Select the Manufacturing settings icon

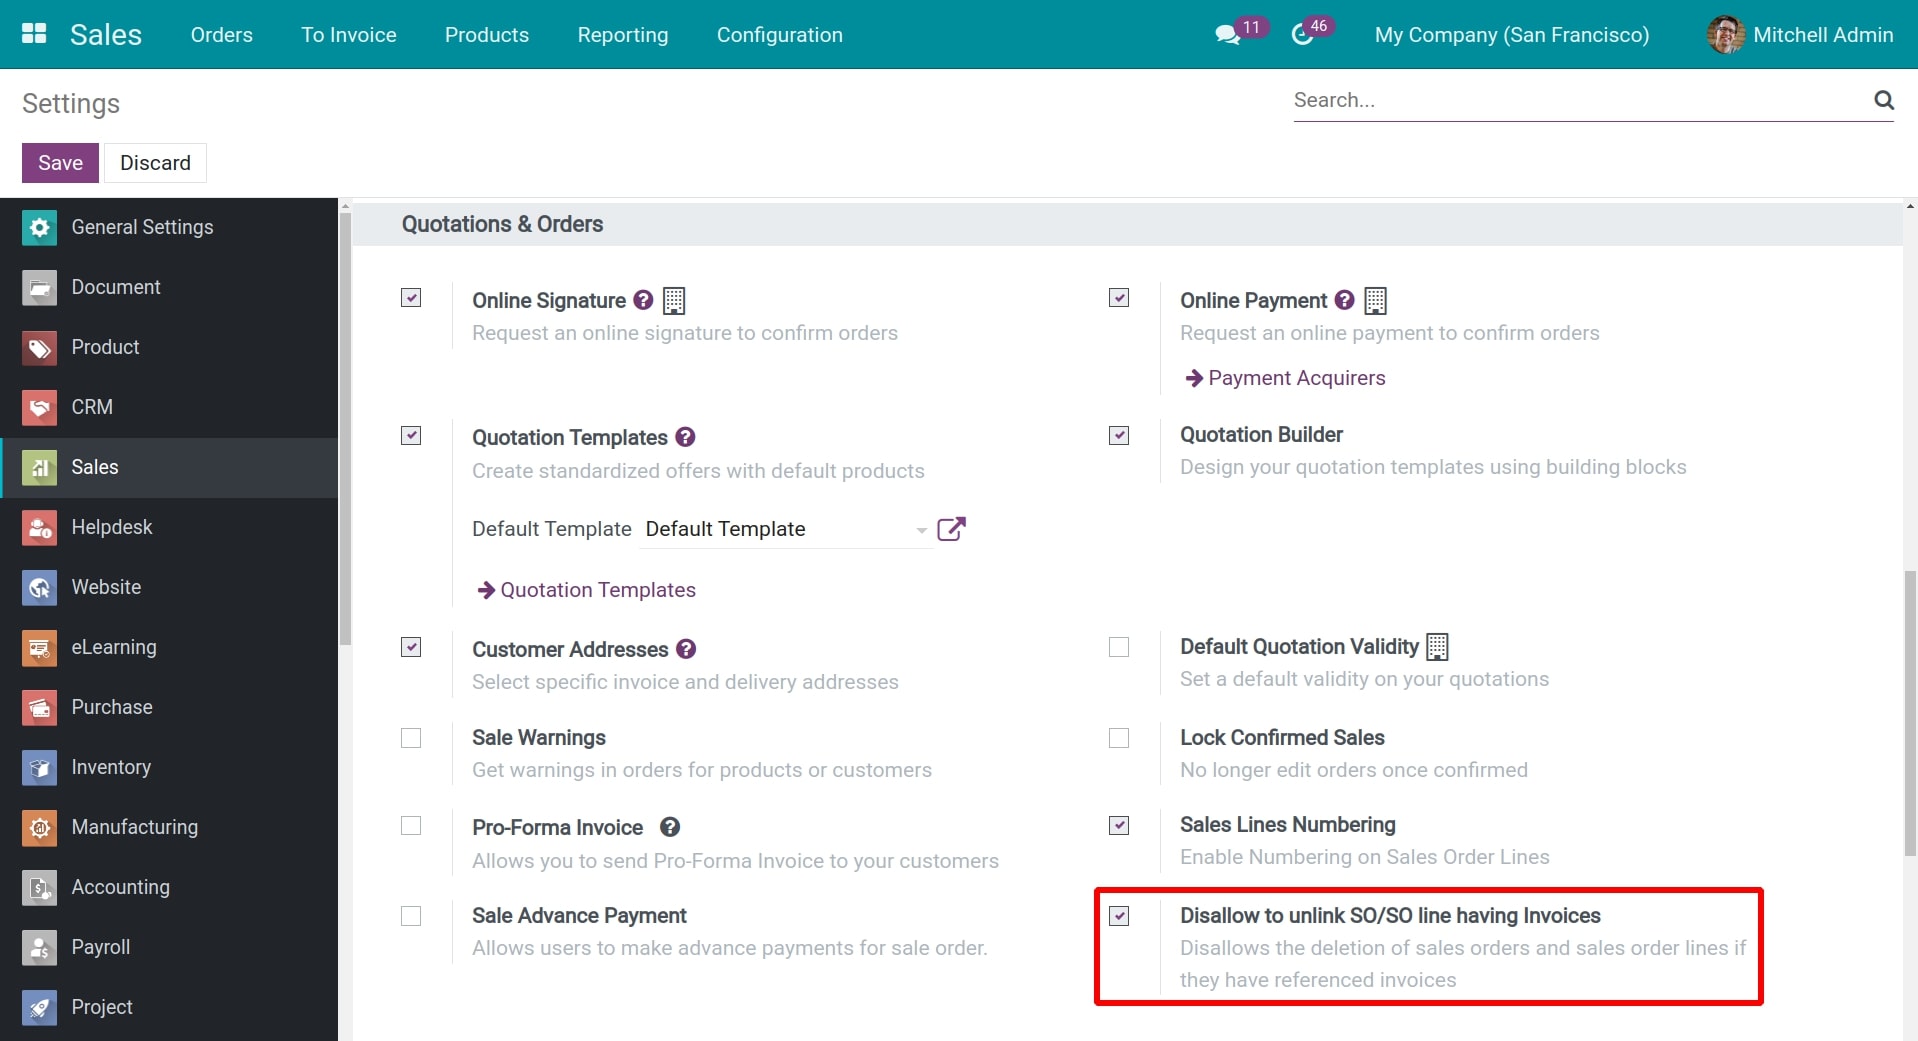tap(39, 827)
